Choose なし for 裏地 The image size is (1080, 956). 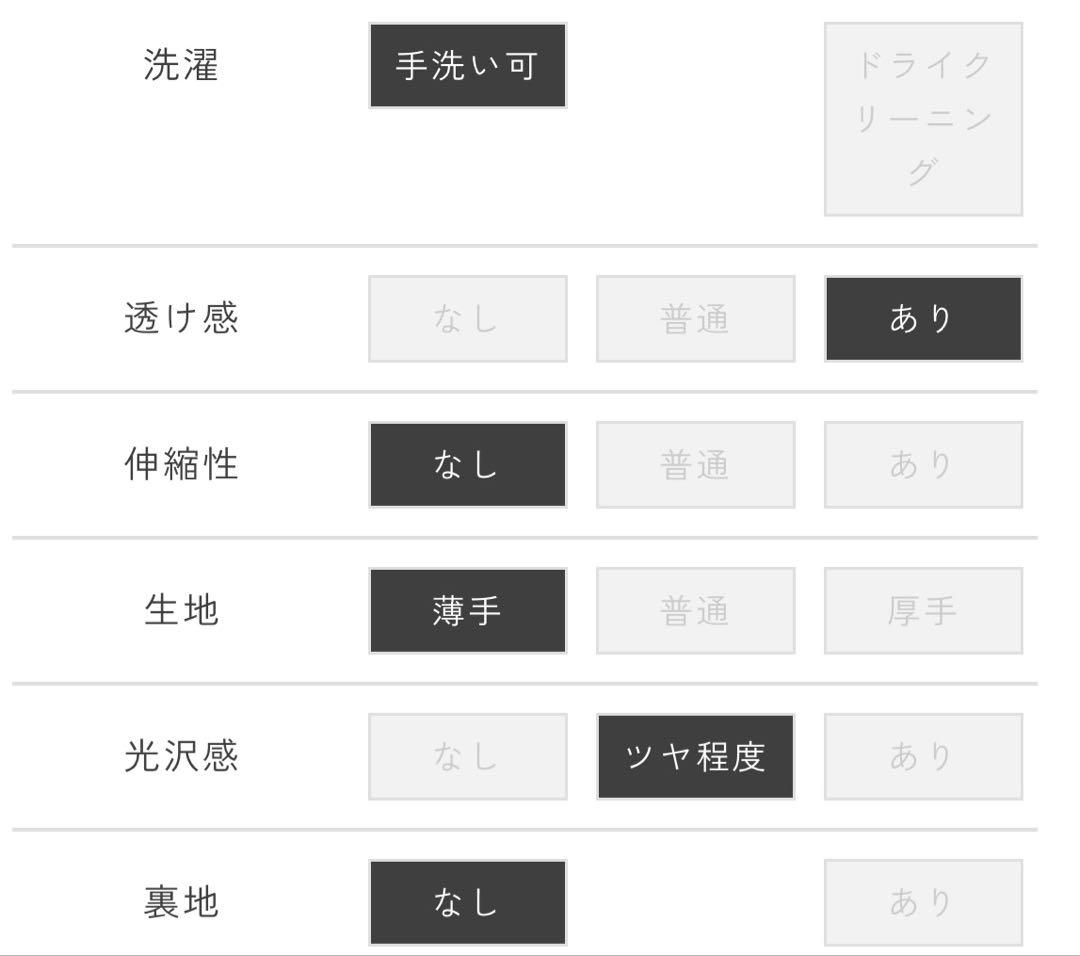(x=466, y=900)
